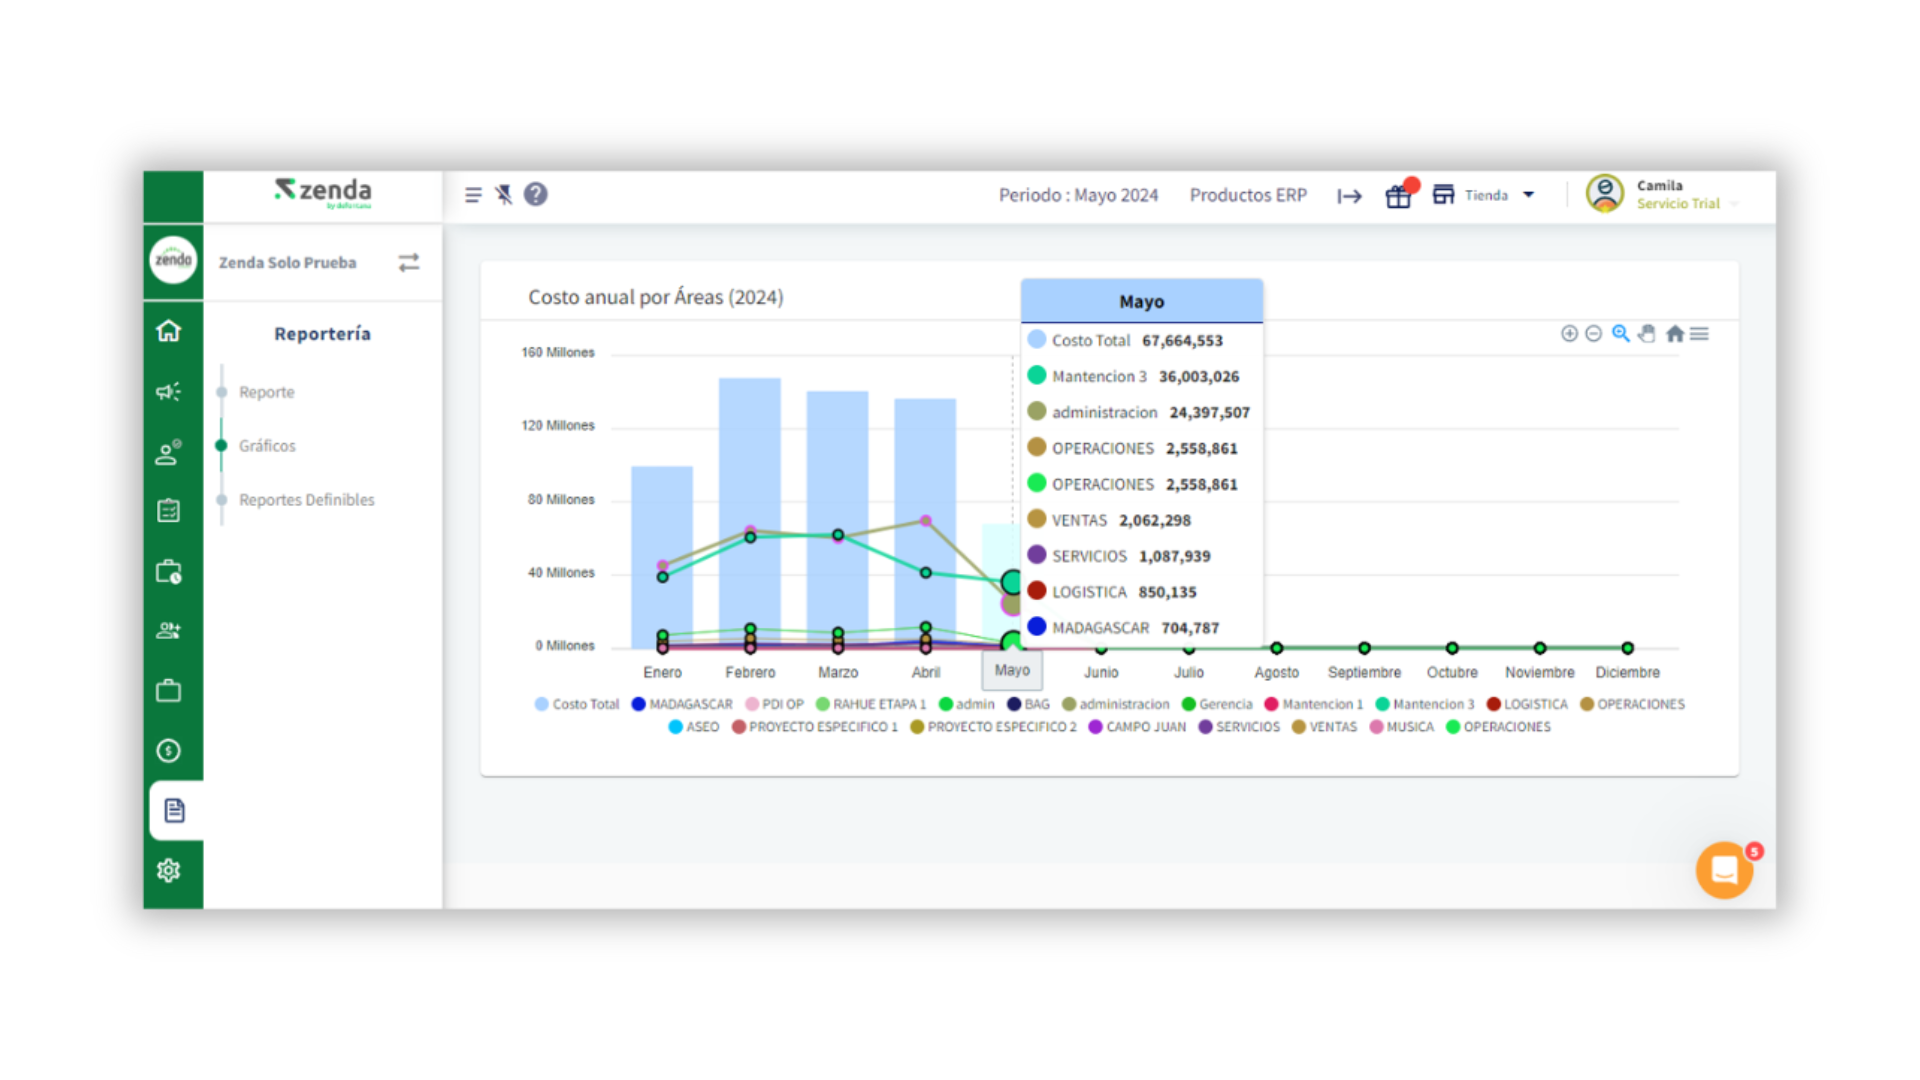Open the home icon in the green sidebar

click(x=169, y=331)
